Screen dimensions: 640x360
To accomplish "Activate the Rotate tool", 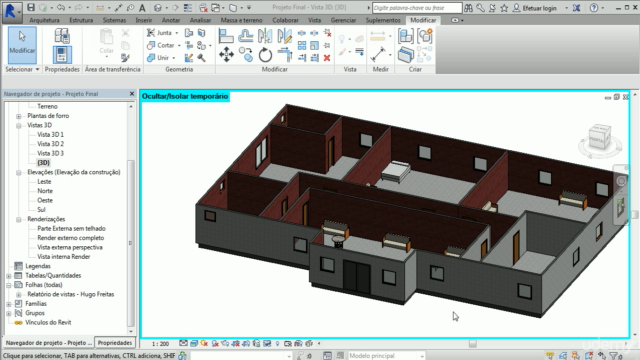I will tap(265, 55).
